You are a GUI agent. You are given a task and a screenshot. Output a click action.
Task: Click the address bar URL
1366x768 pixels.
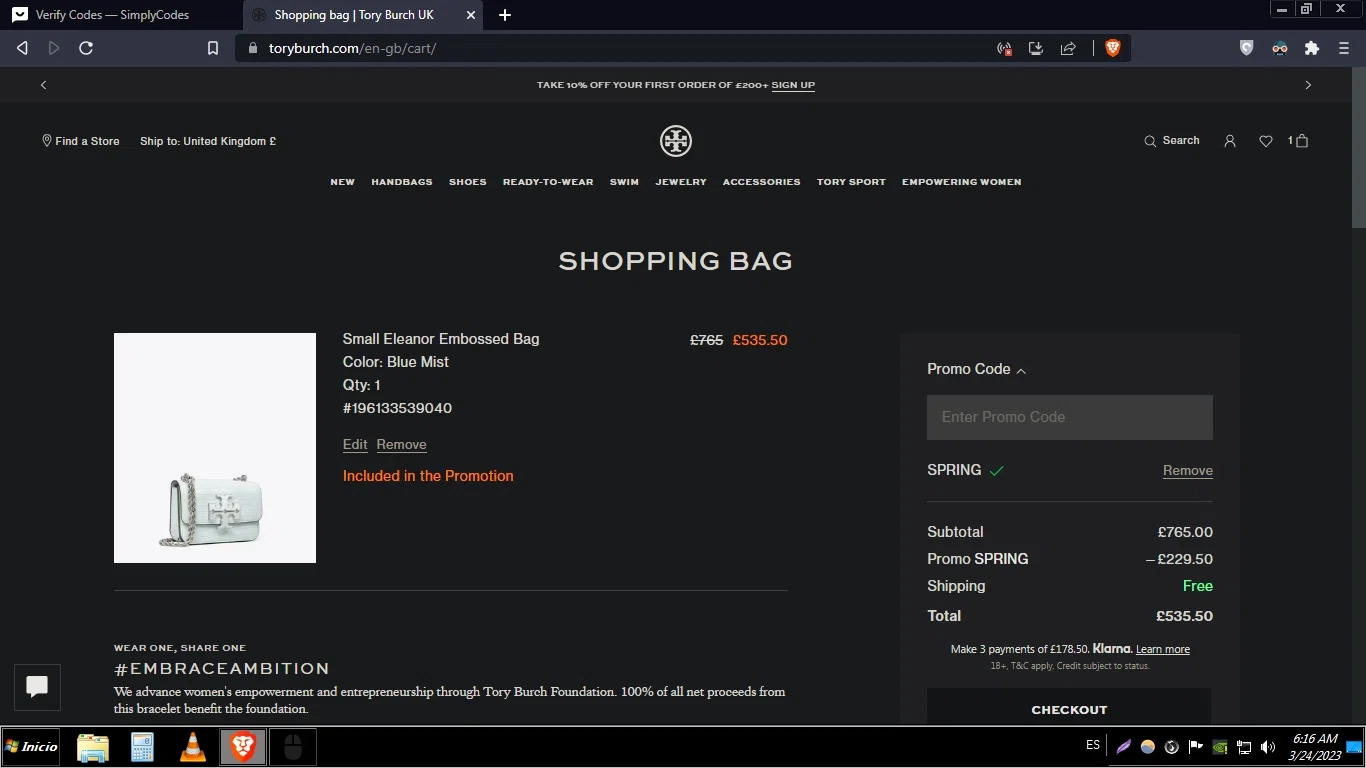click(x=353, y=48)
